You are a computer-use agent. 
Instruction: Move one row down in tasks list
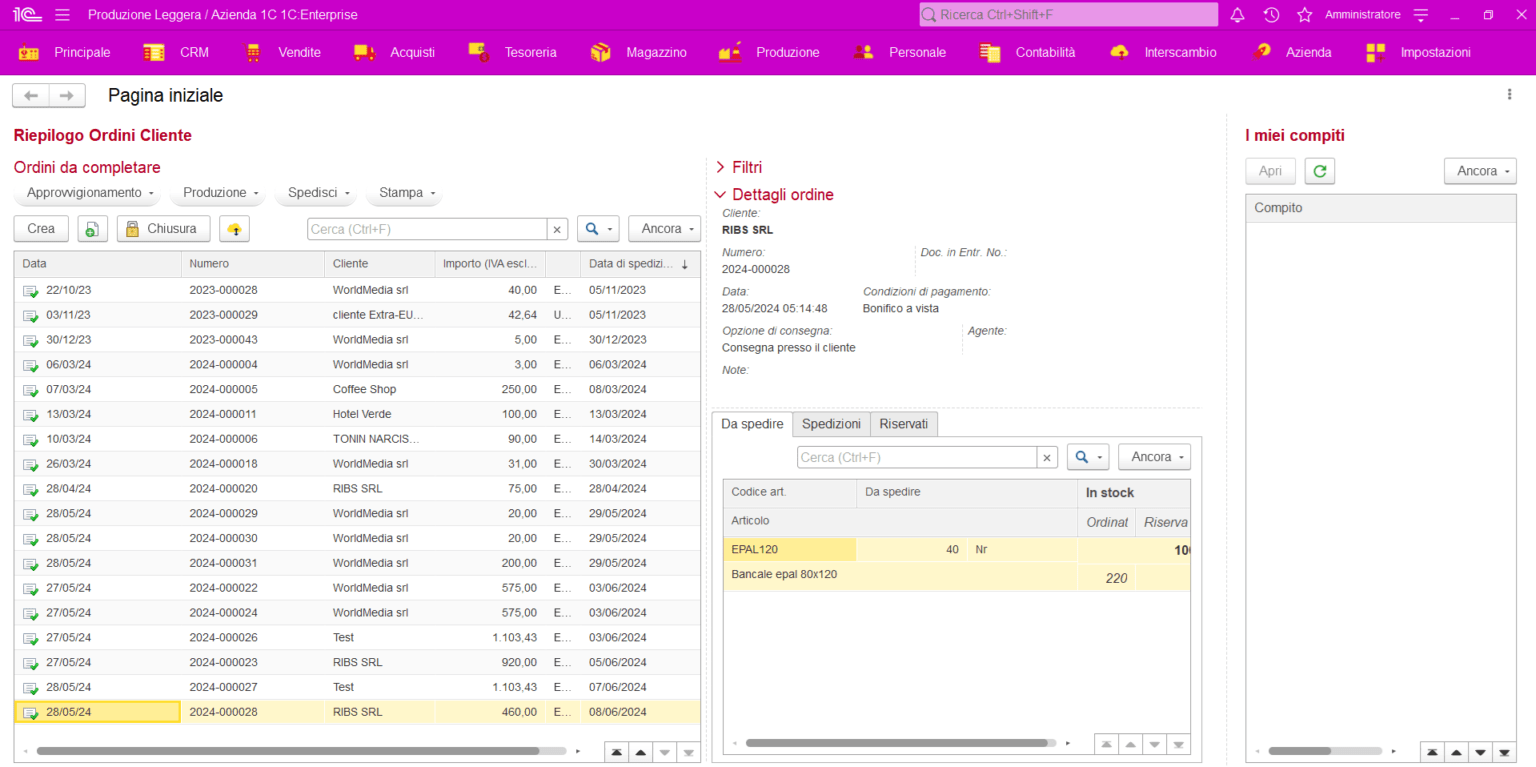(x=1481, y=752)
